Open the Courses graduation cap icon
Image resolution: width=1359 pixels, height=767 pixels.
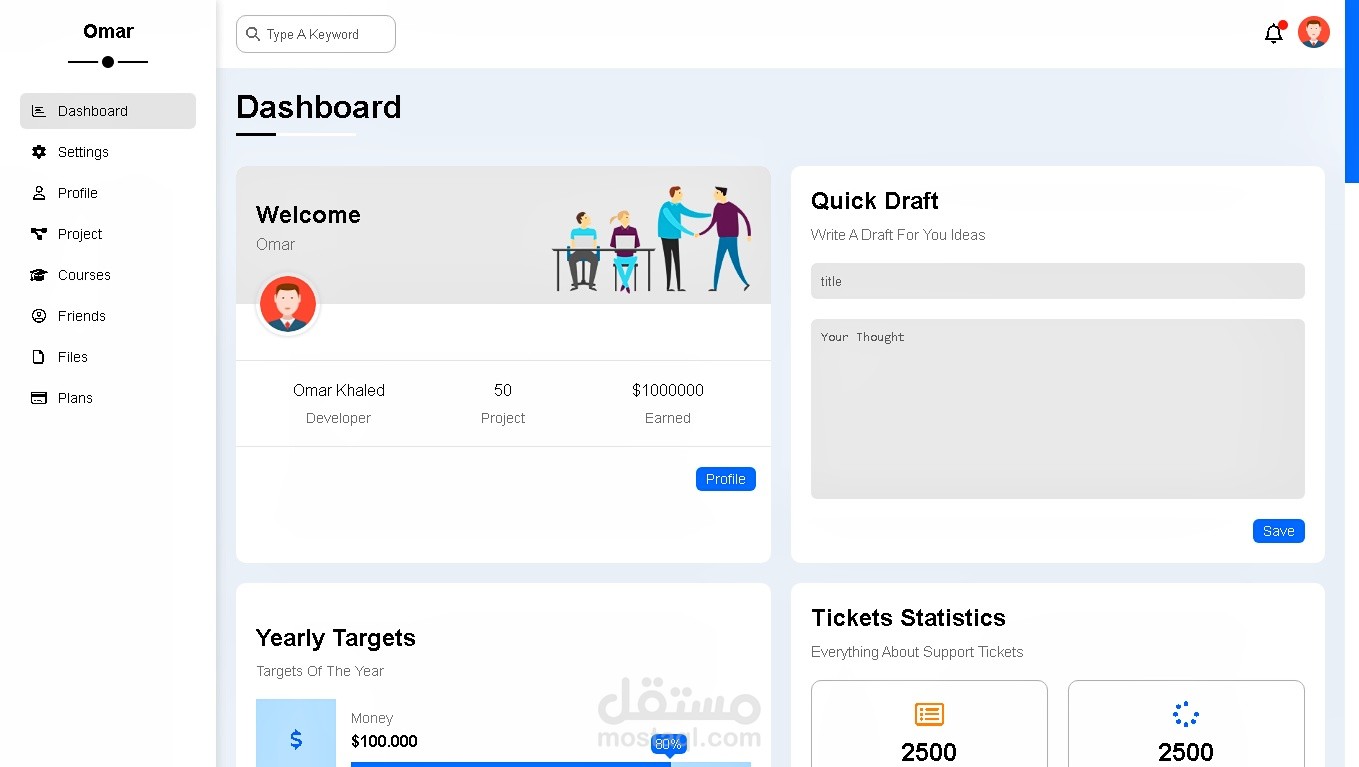pyautogui.click(x=37, y=274)
